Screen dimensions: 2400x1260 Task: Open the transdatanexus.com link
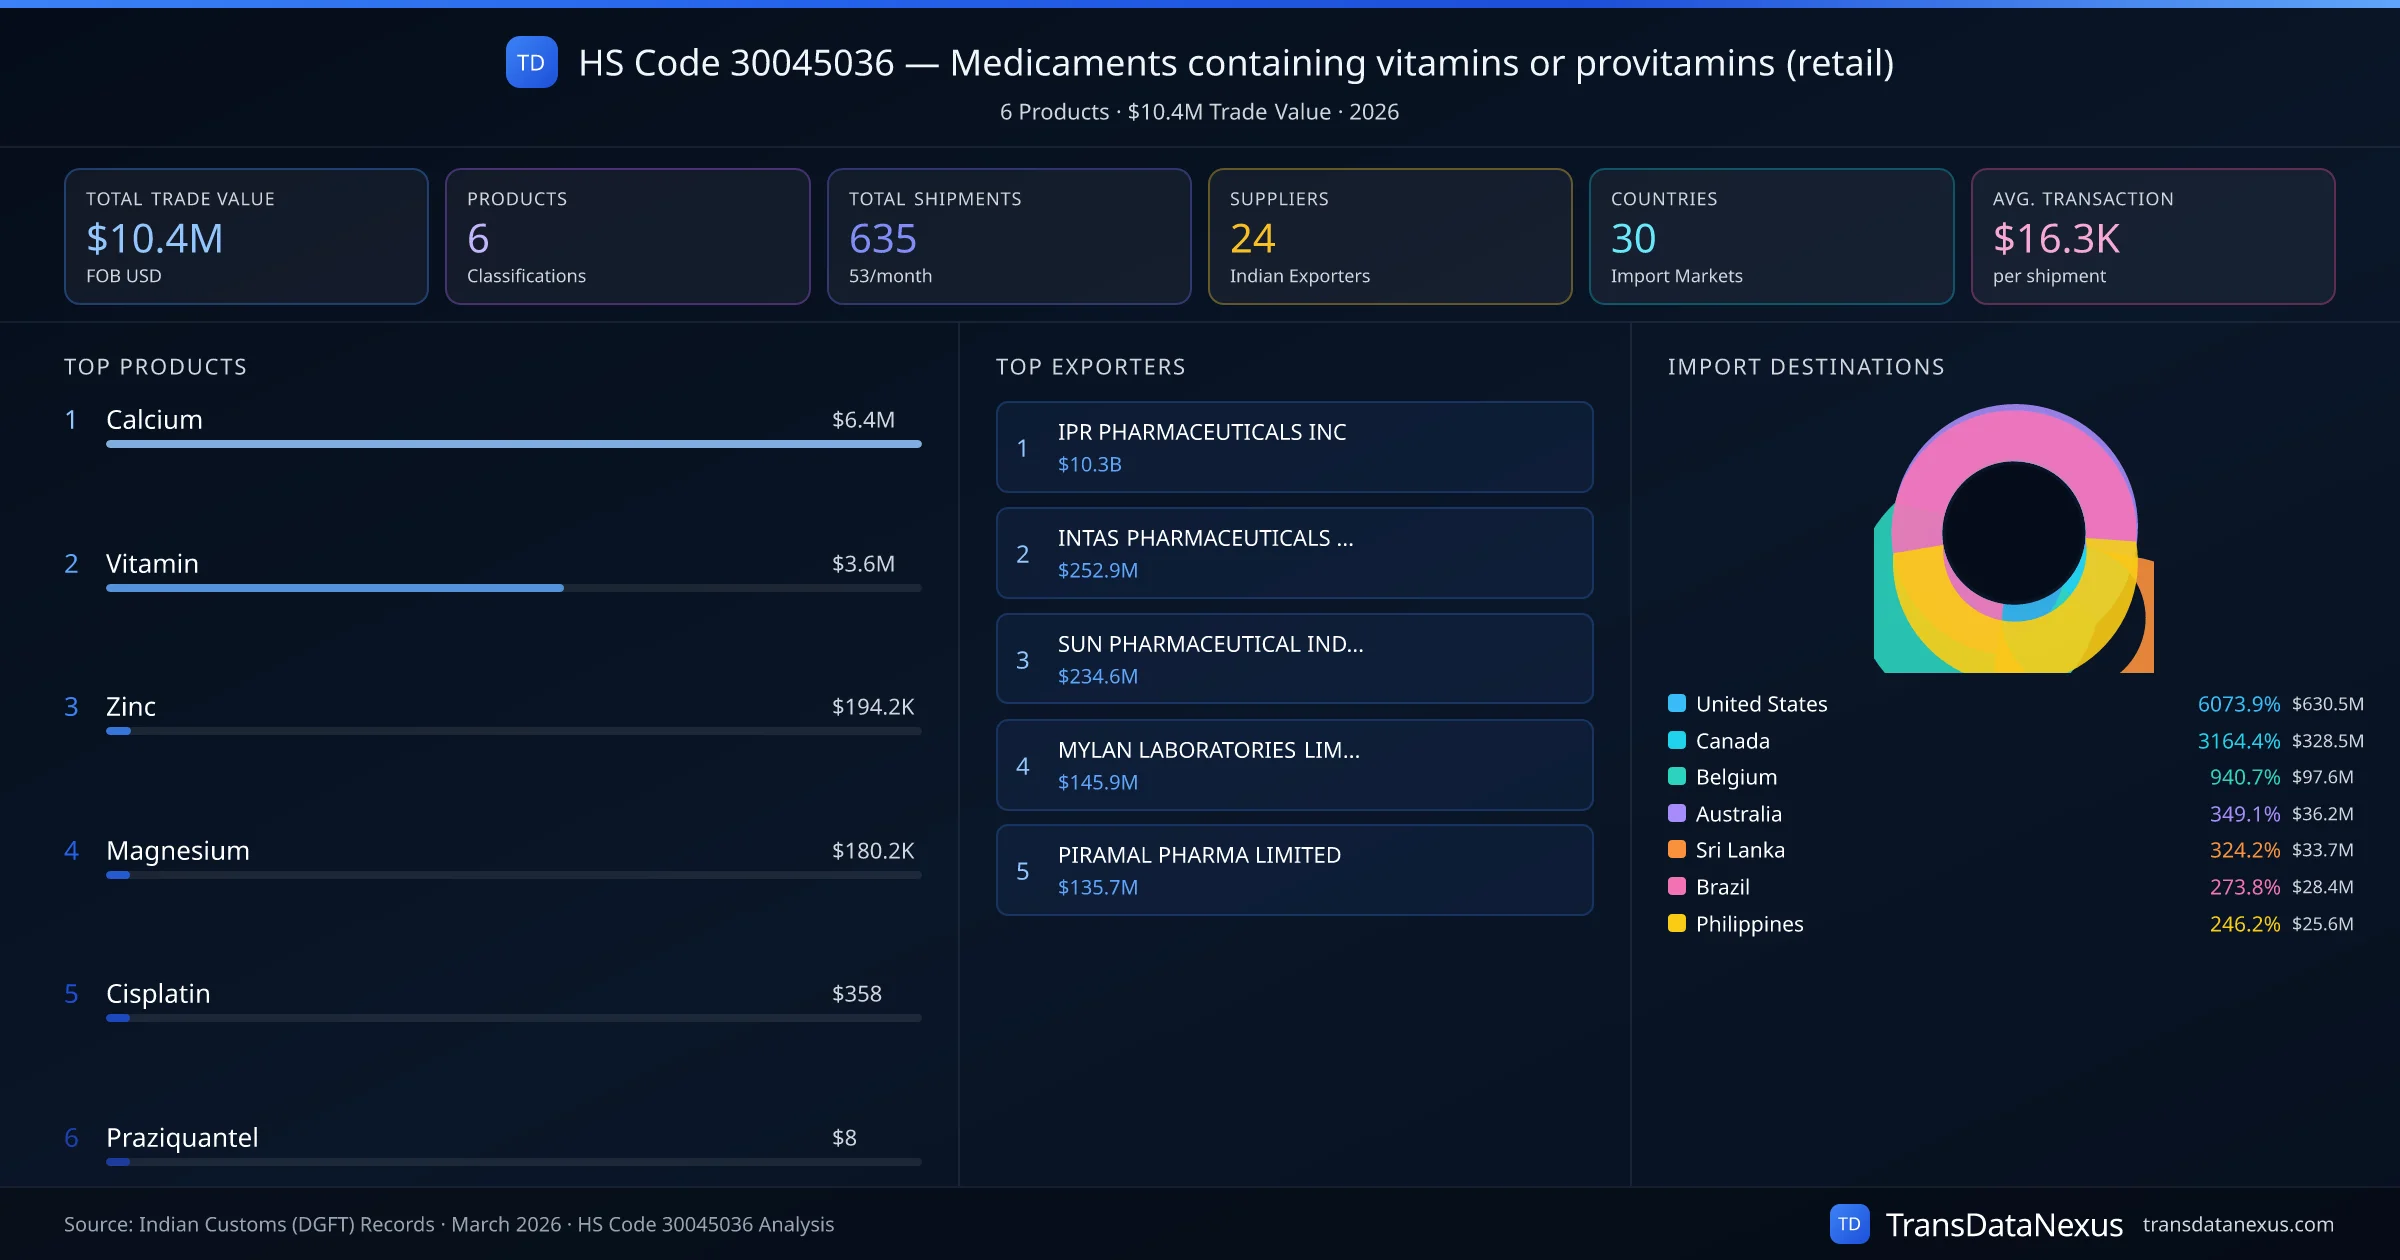(x=2237, y=1224)
